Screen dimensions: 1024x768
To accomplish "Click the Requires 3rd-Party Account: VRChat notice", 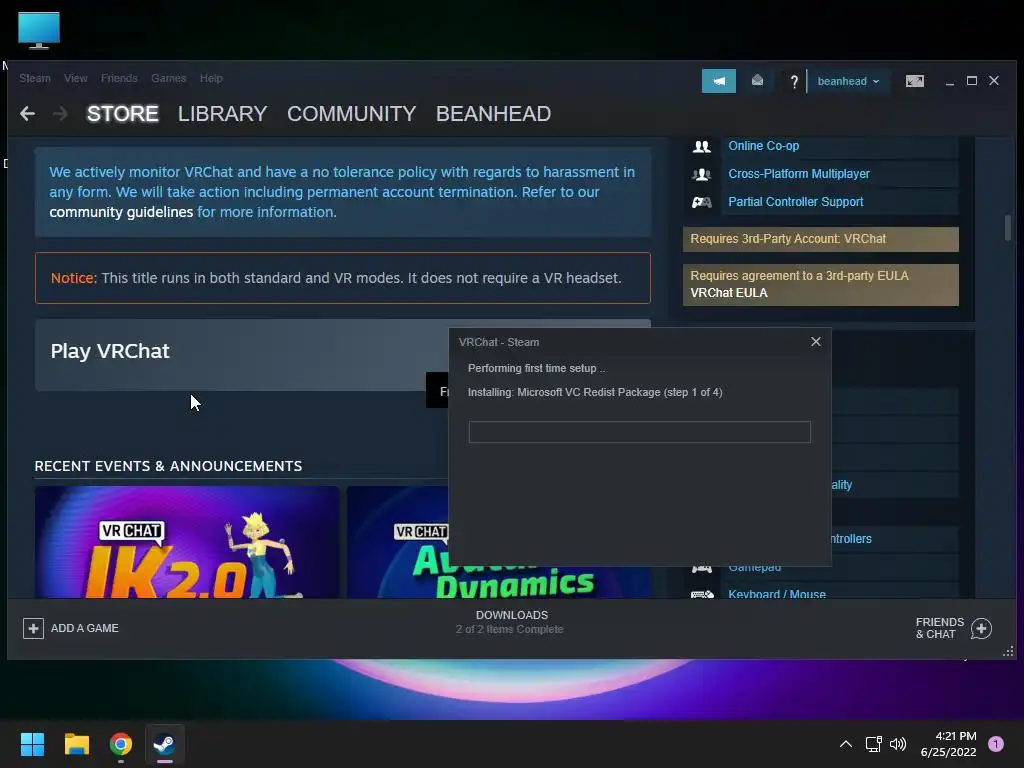I will click(820, 239).
